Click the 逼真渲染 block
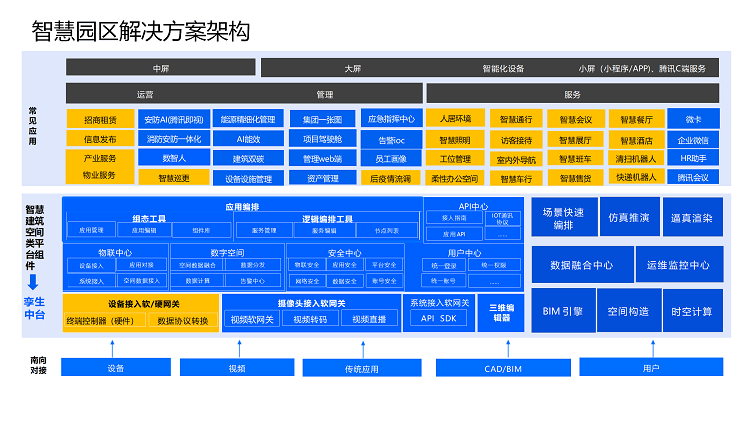 point(692,218)
